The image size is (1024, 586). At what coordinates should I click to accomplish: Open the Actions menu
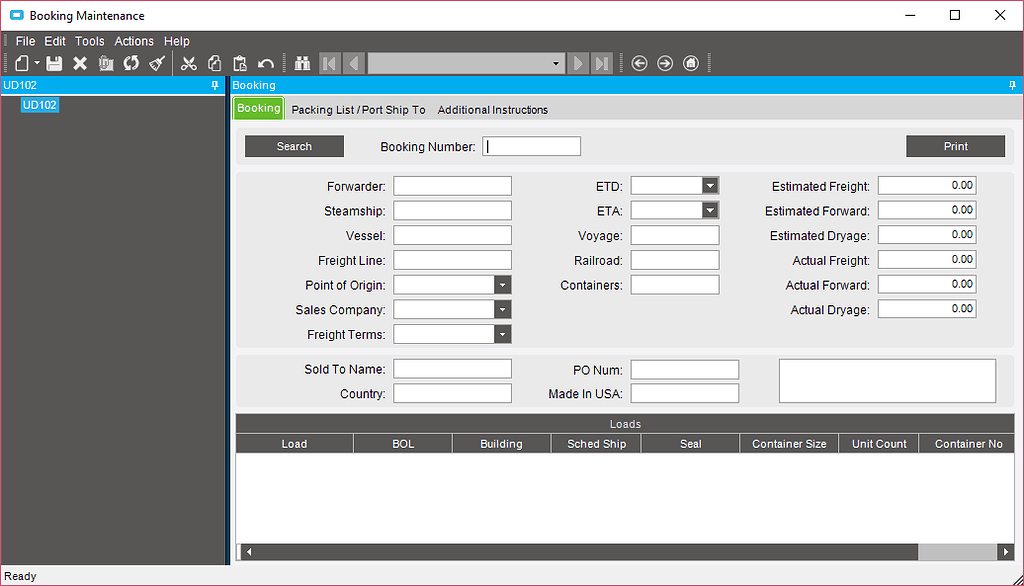133,41
